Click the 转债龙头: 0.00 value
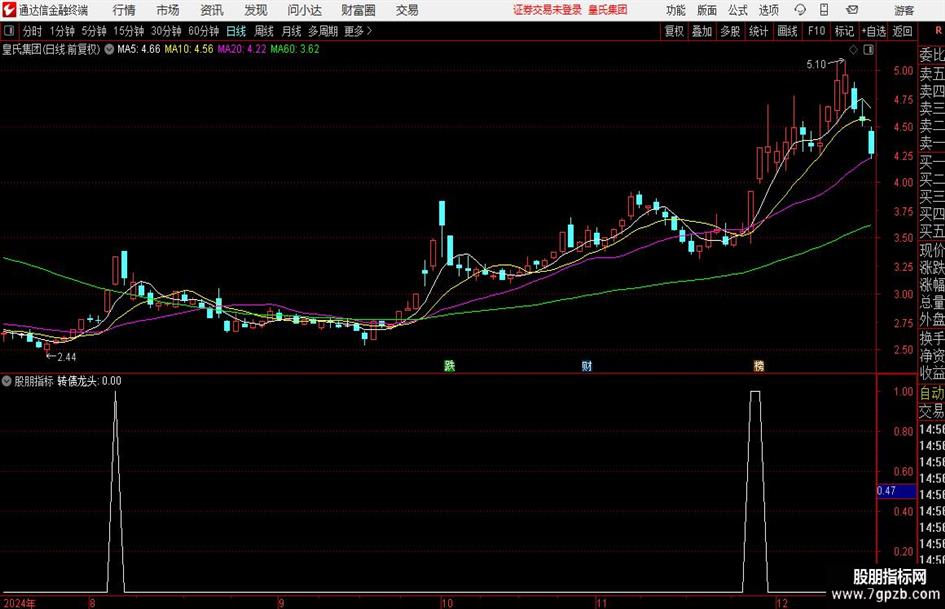Image resolution: width=945 pixels, height=609 pixels. [x=89, y=381]
